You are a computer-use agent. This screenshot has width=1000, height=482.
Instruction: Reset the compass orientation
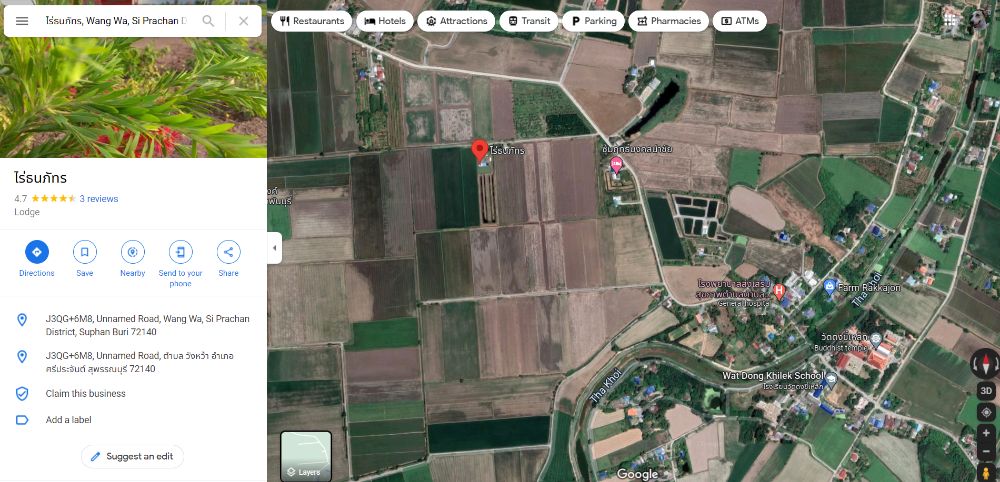[986, 363]
